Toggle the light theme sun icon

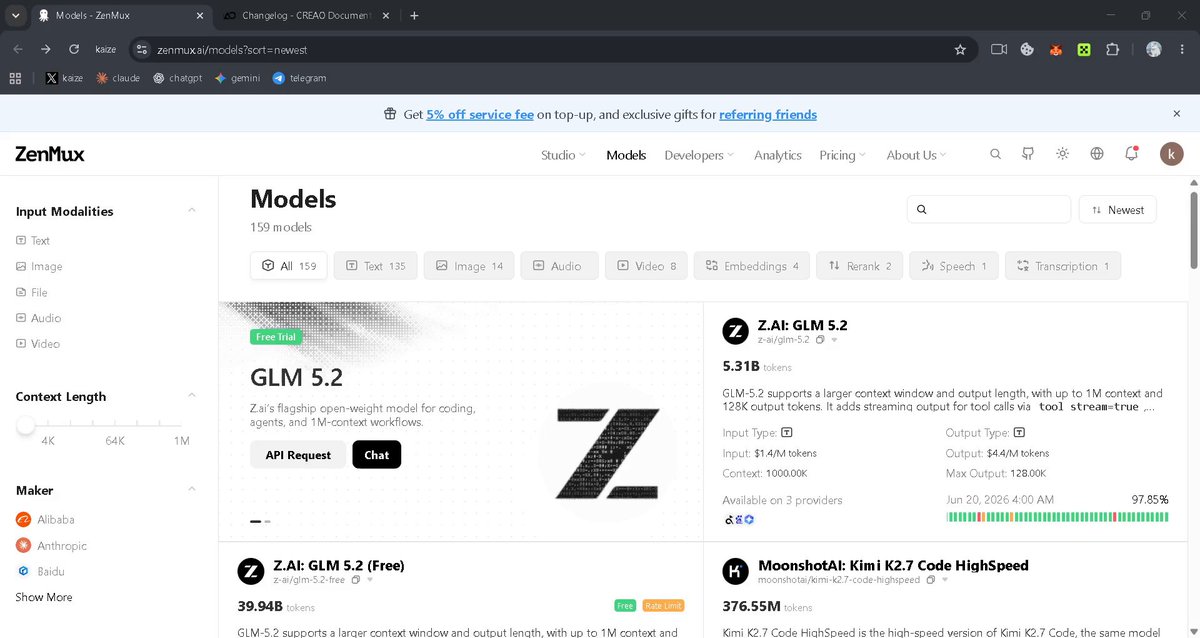click(1062, 154)
